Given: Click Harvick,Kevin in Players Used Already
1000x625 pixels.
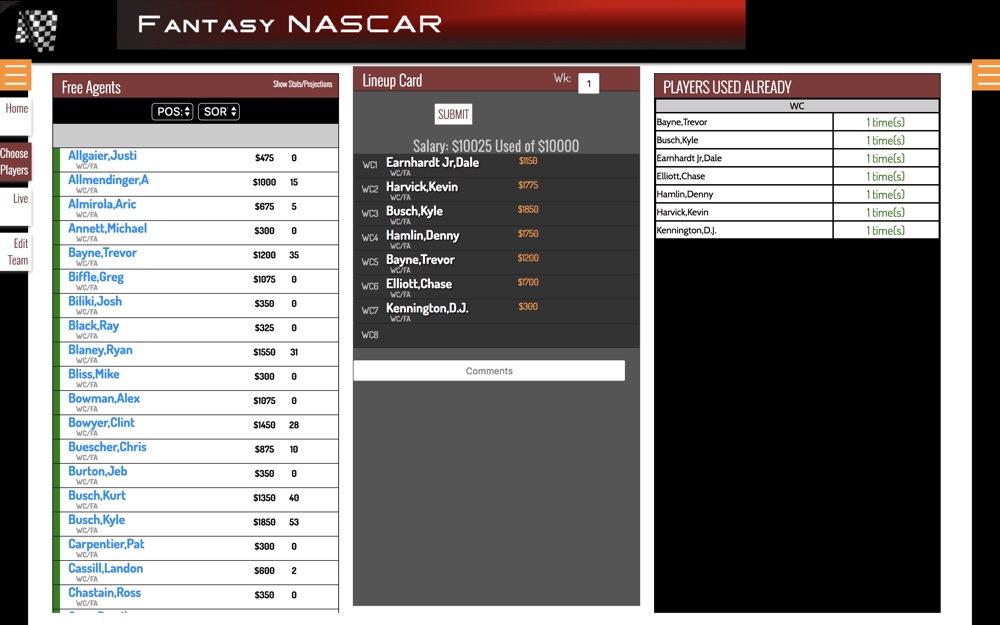Looking at the screenshot, I should click(x=682, y=212).
